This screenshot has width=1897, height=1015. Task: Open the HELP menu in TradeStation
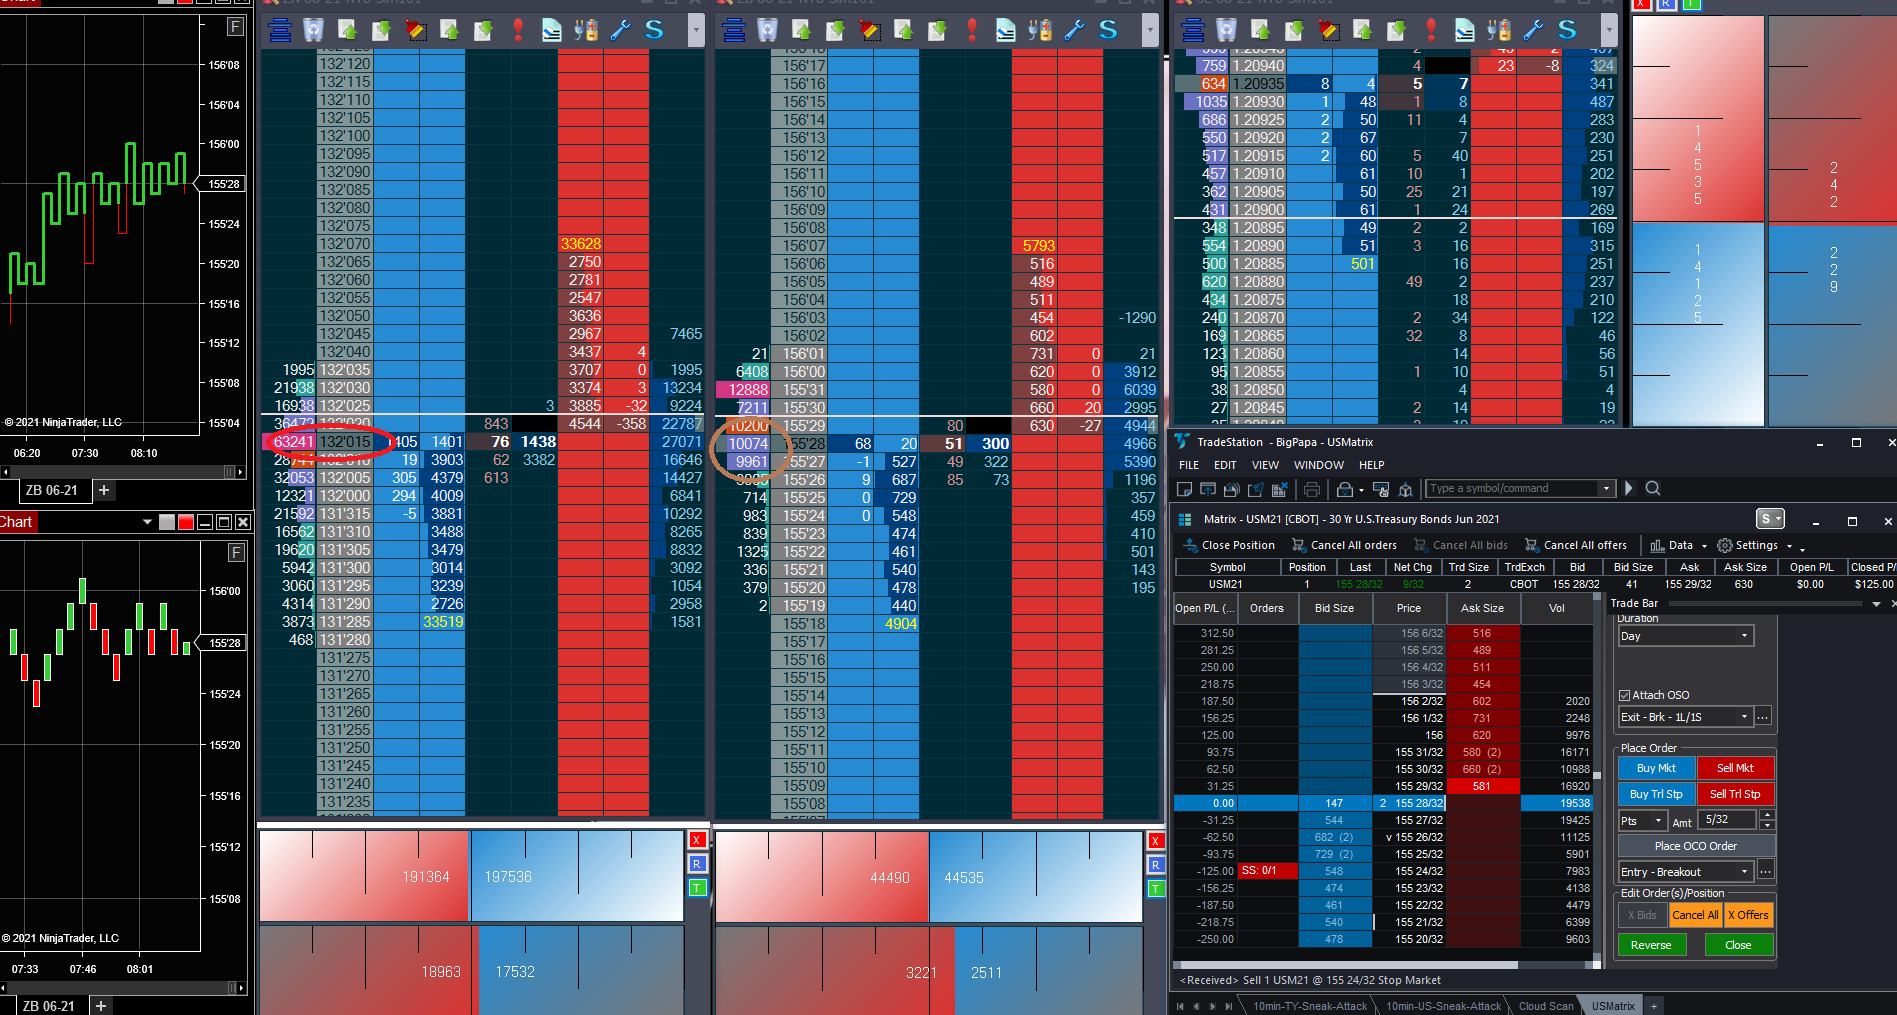(1372, 465)
